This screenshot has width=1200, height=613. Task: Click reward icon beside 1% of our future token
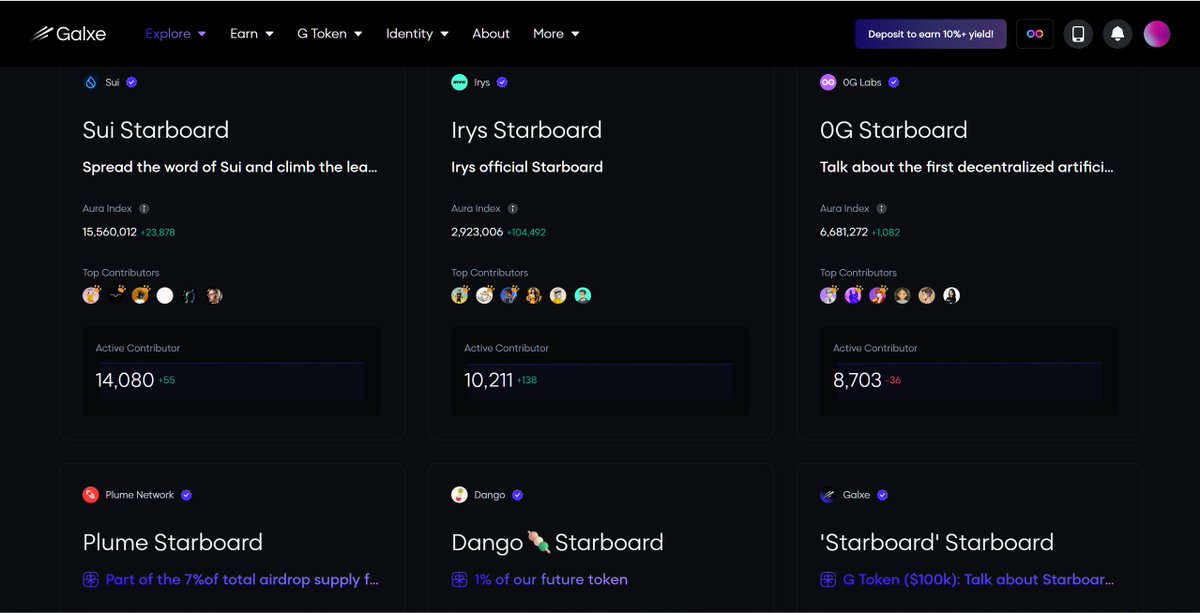click(460, 579)
